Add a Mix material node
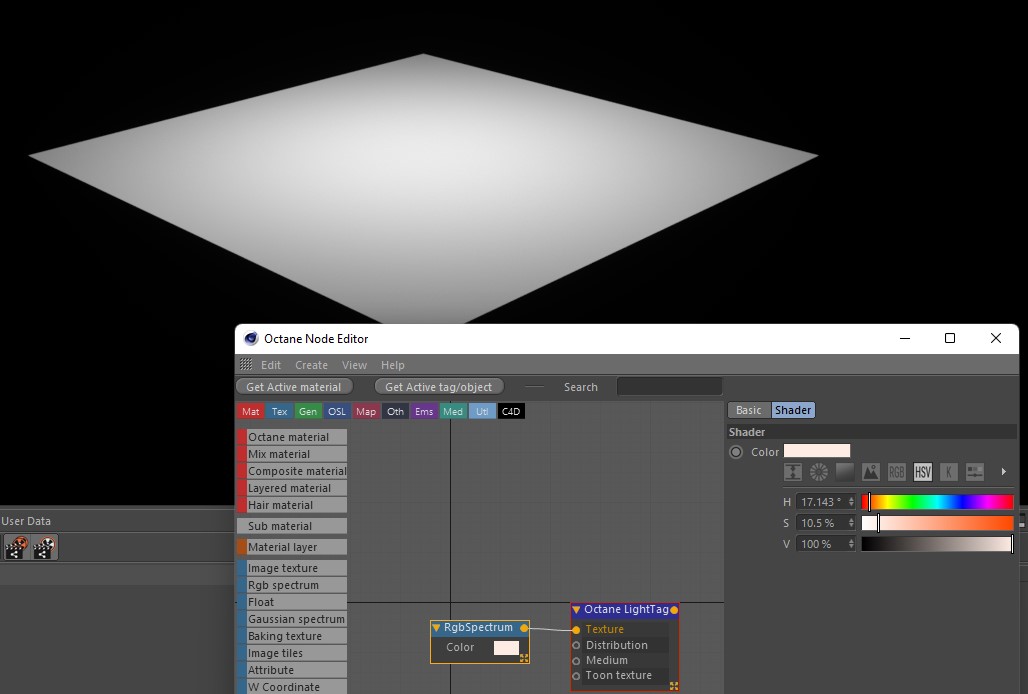 [292, 454]
